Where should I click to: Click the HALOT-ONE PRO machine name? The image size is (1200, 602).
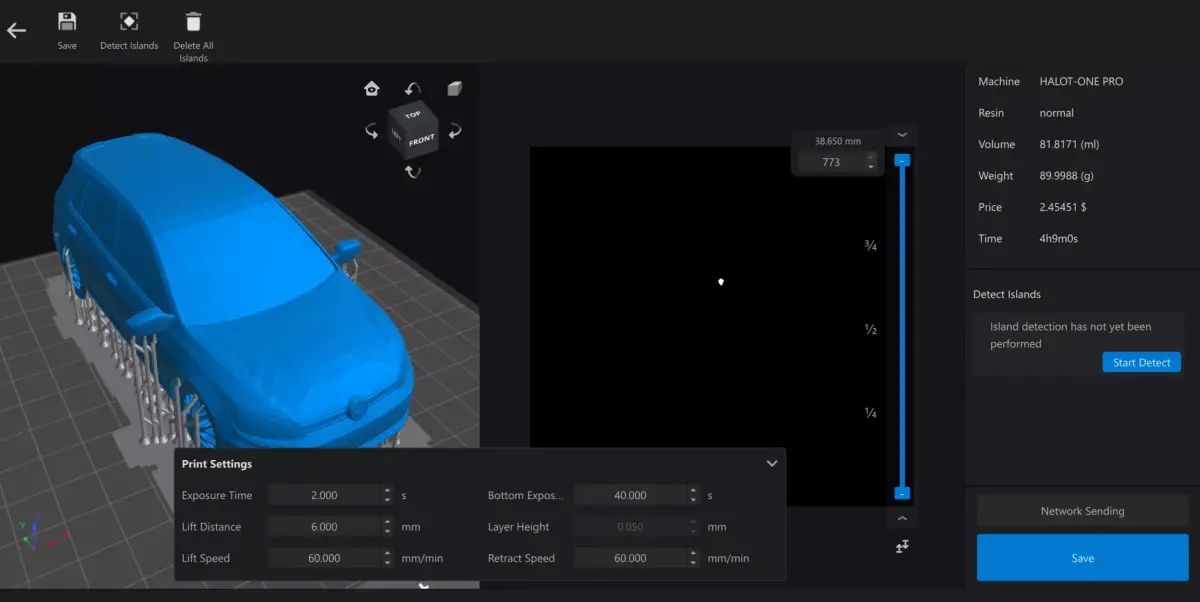1081,82
